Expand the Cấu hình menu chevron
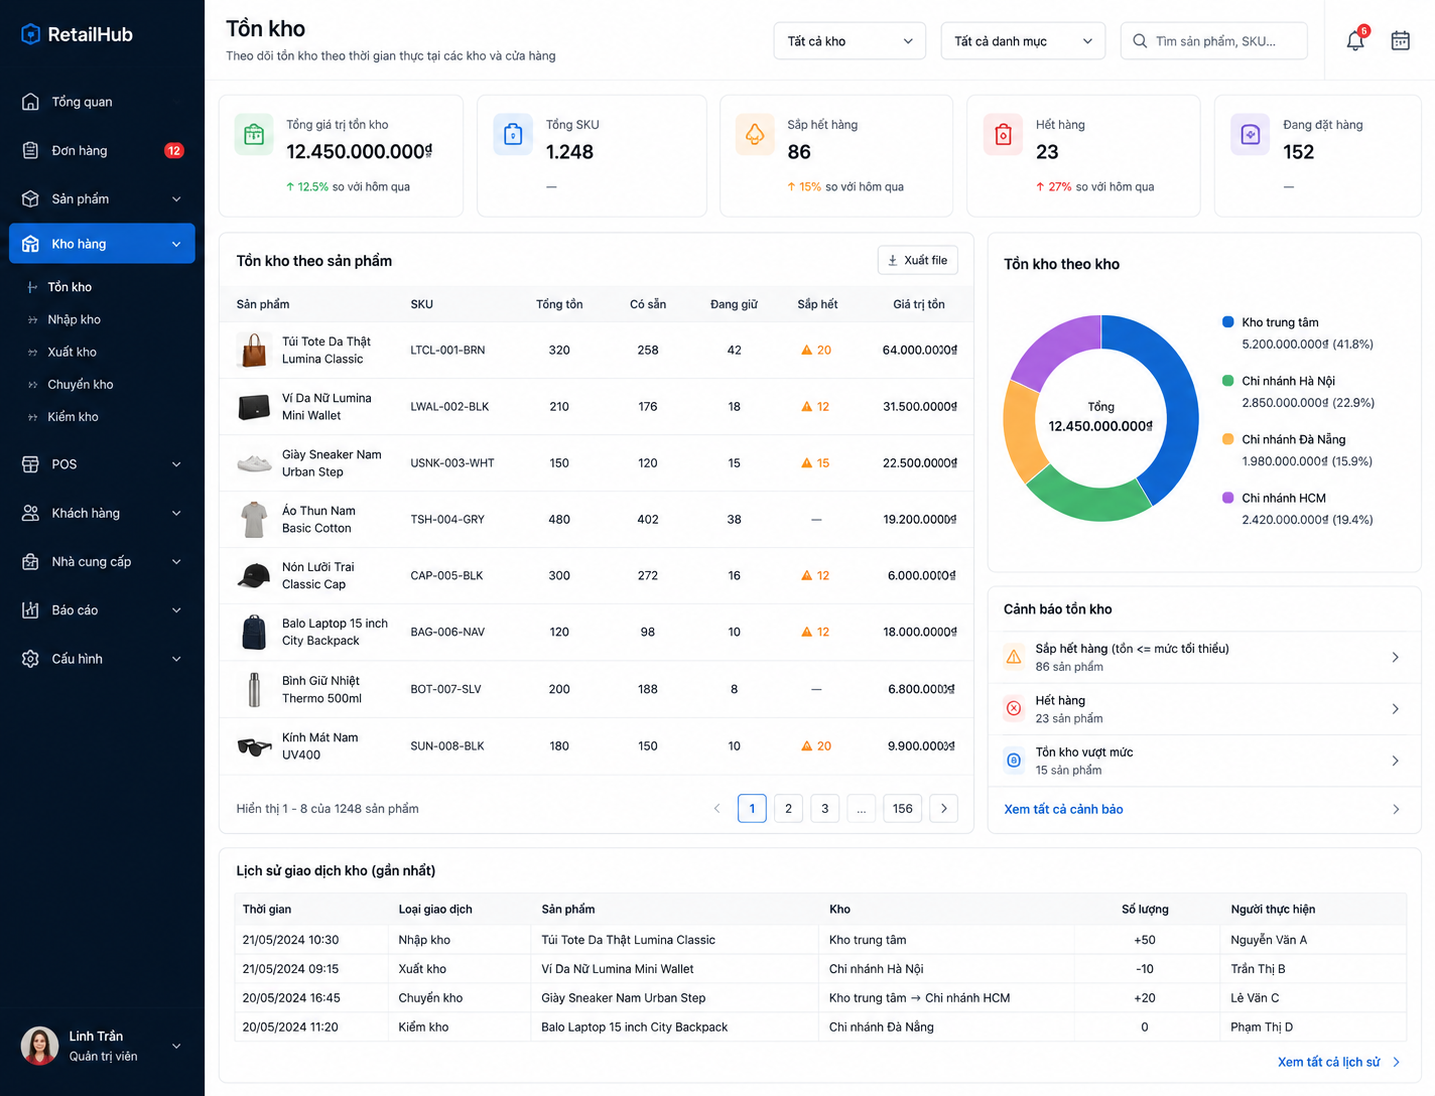Screen dimensions: 1435x1096 [176, 659]
